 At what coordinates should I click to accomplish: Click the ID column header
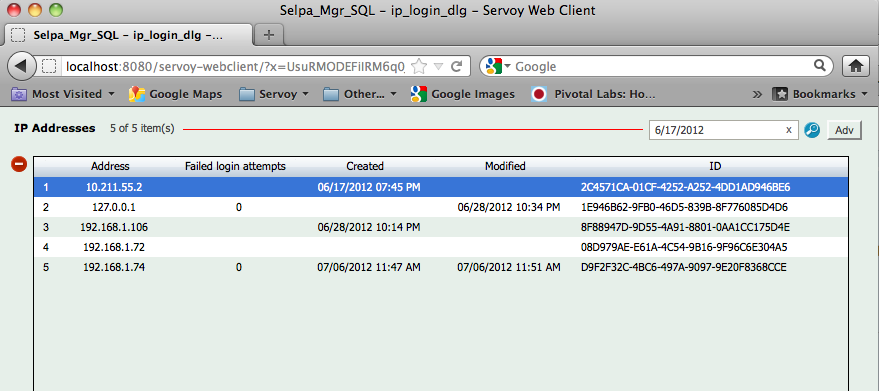click(x=714, y=166)
